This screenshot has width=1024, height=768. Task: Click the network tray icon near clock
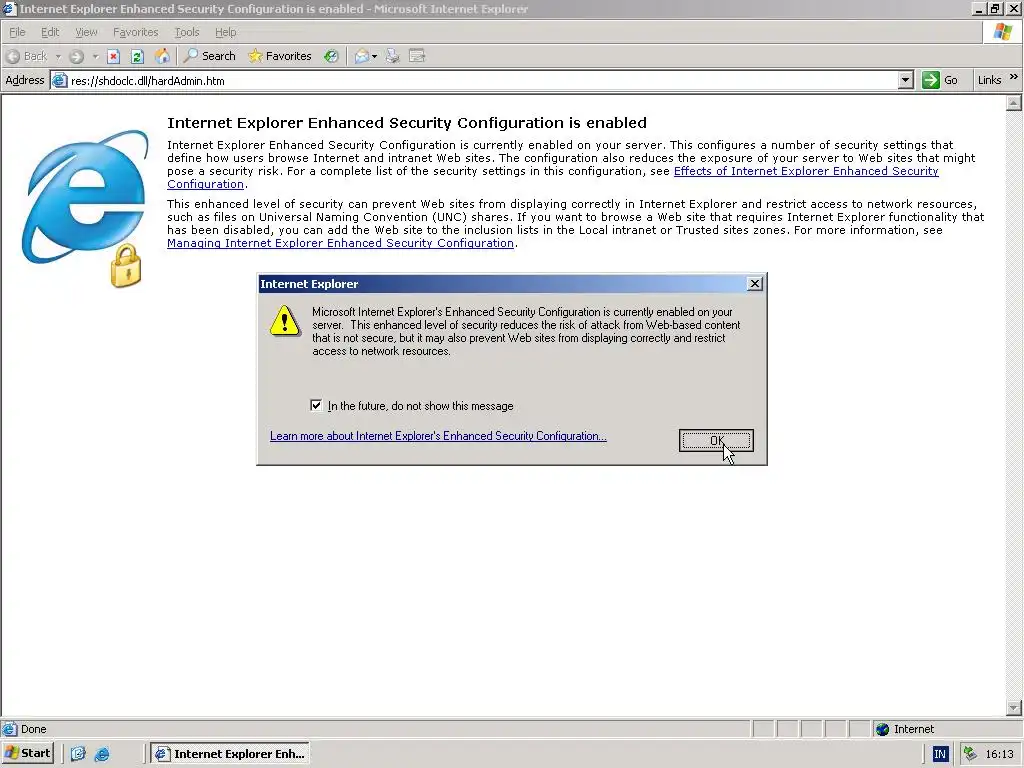pyautogui.click(x=970, y=754)
